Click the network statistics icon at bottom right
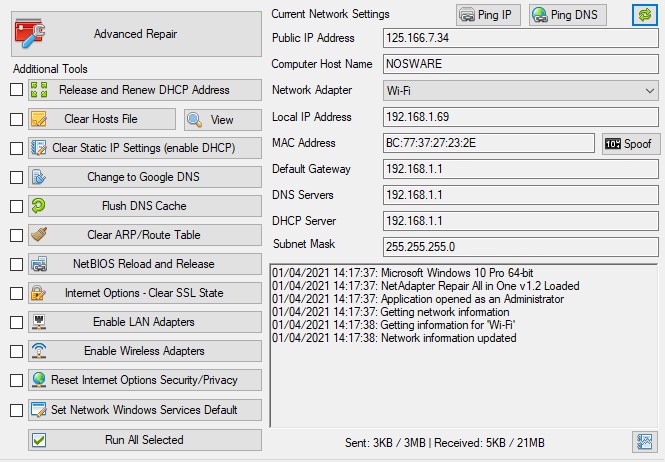 click(645, 442)
